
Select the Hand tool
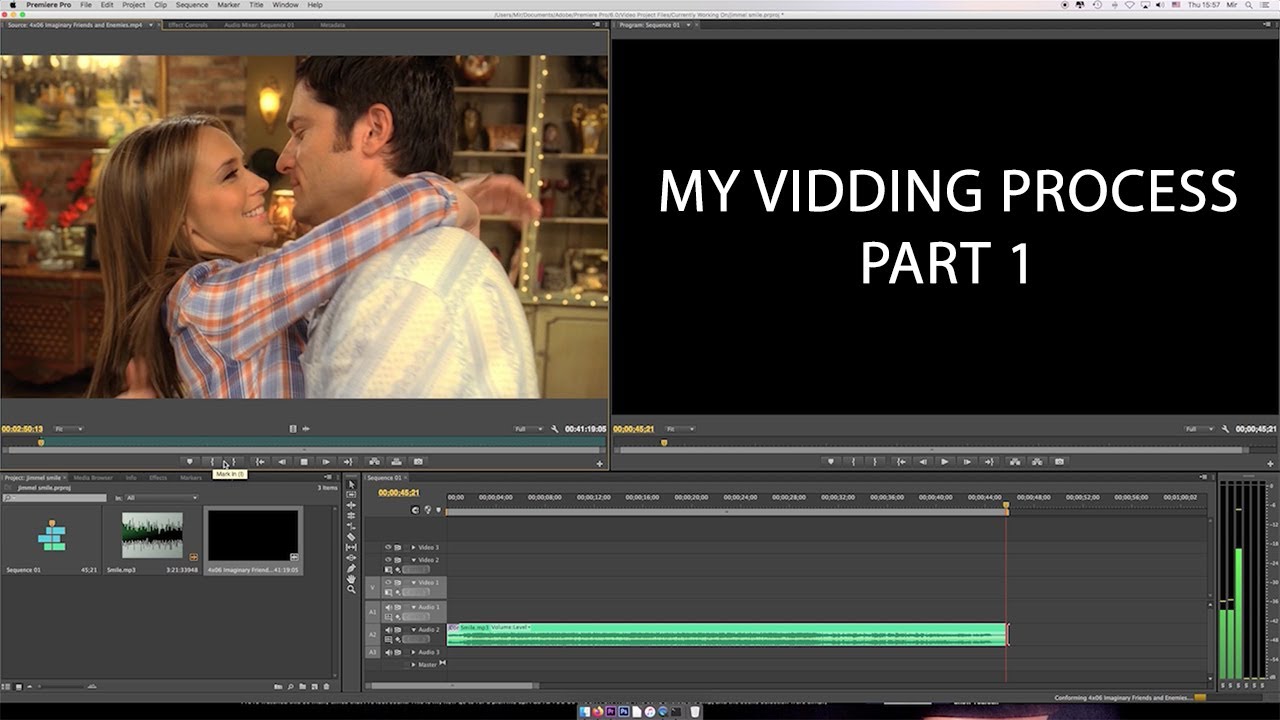point(351,578)
